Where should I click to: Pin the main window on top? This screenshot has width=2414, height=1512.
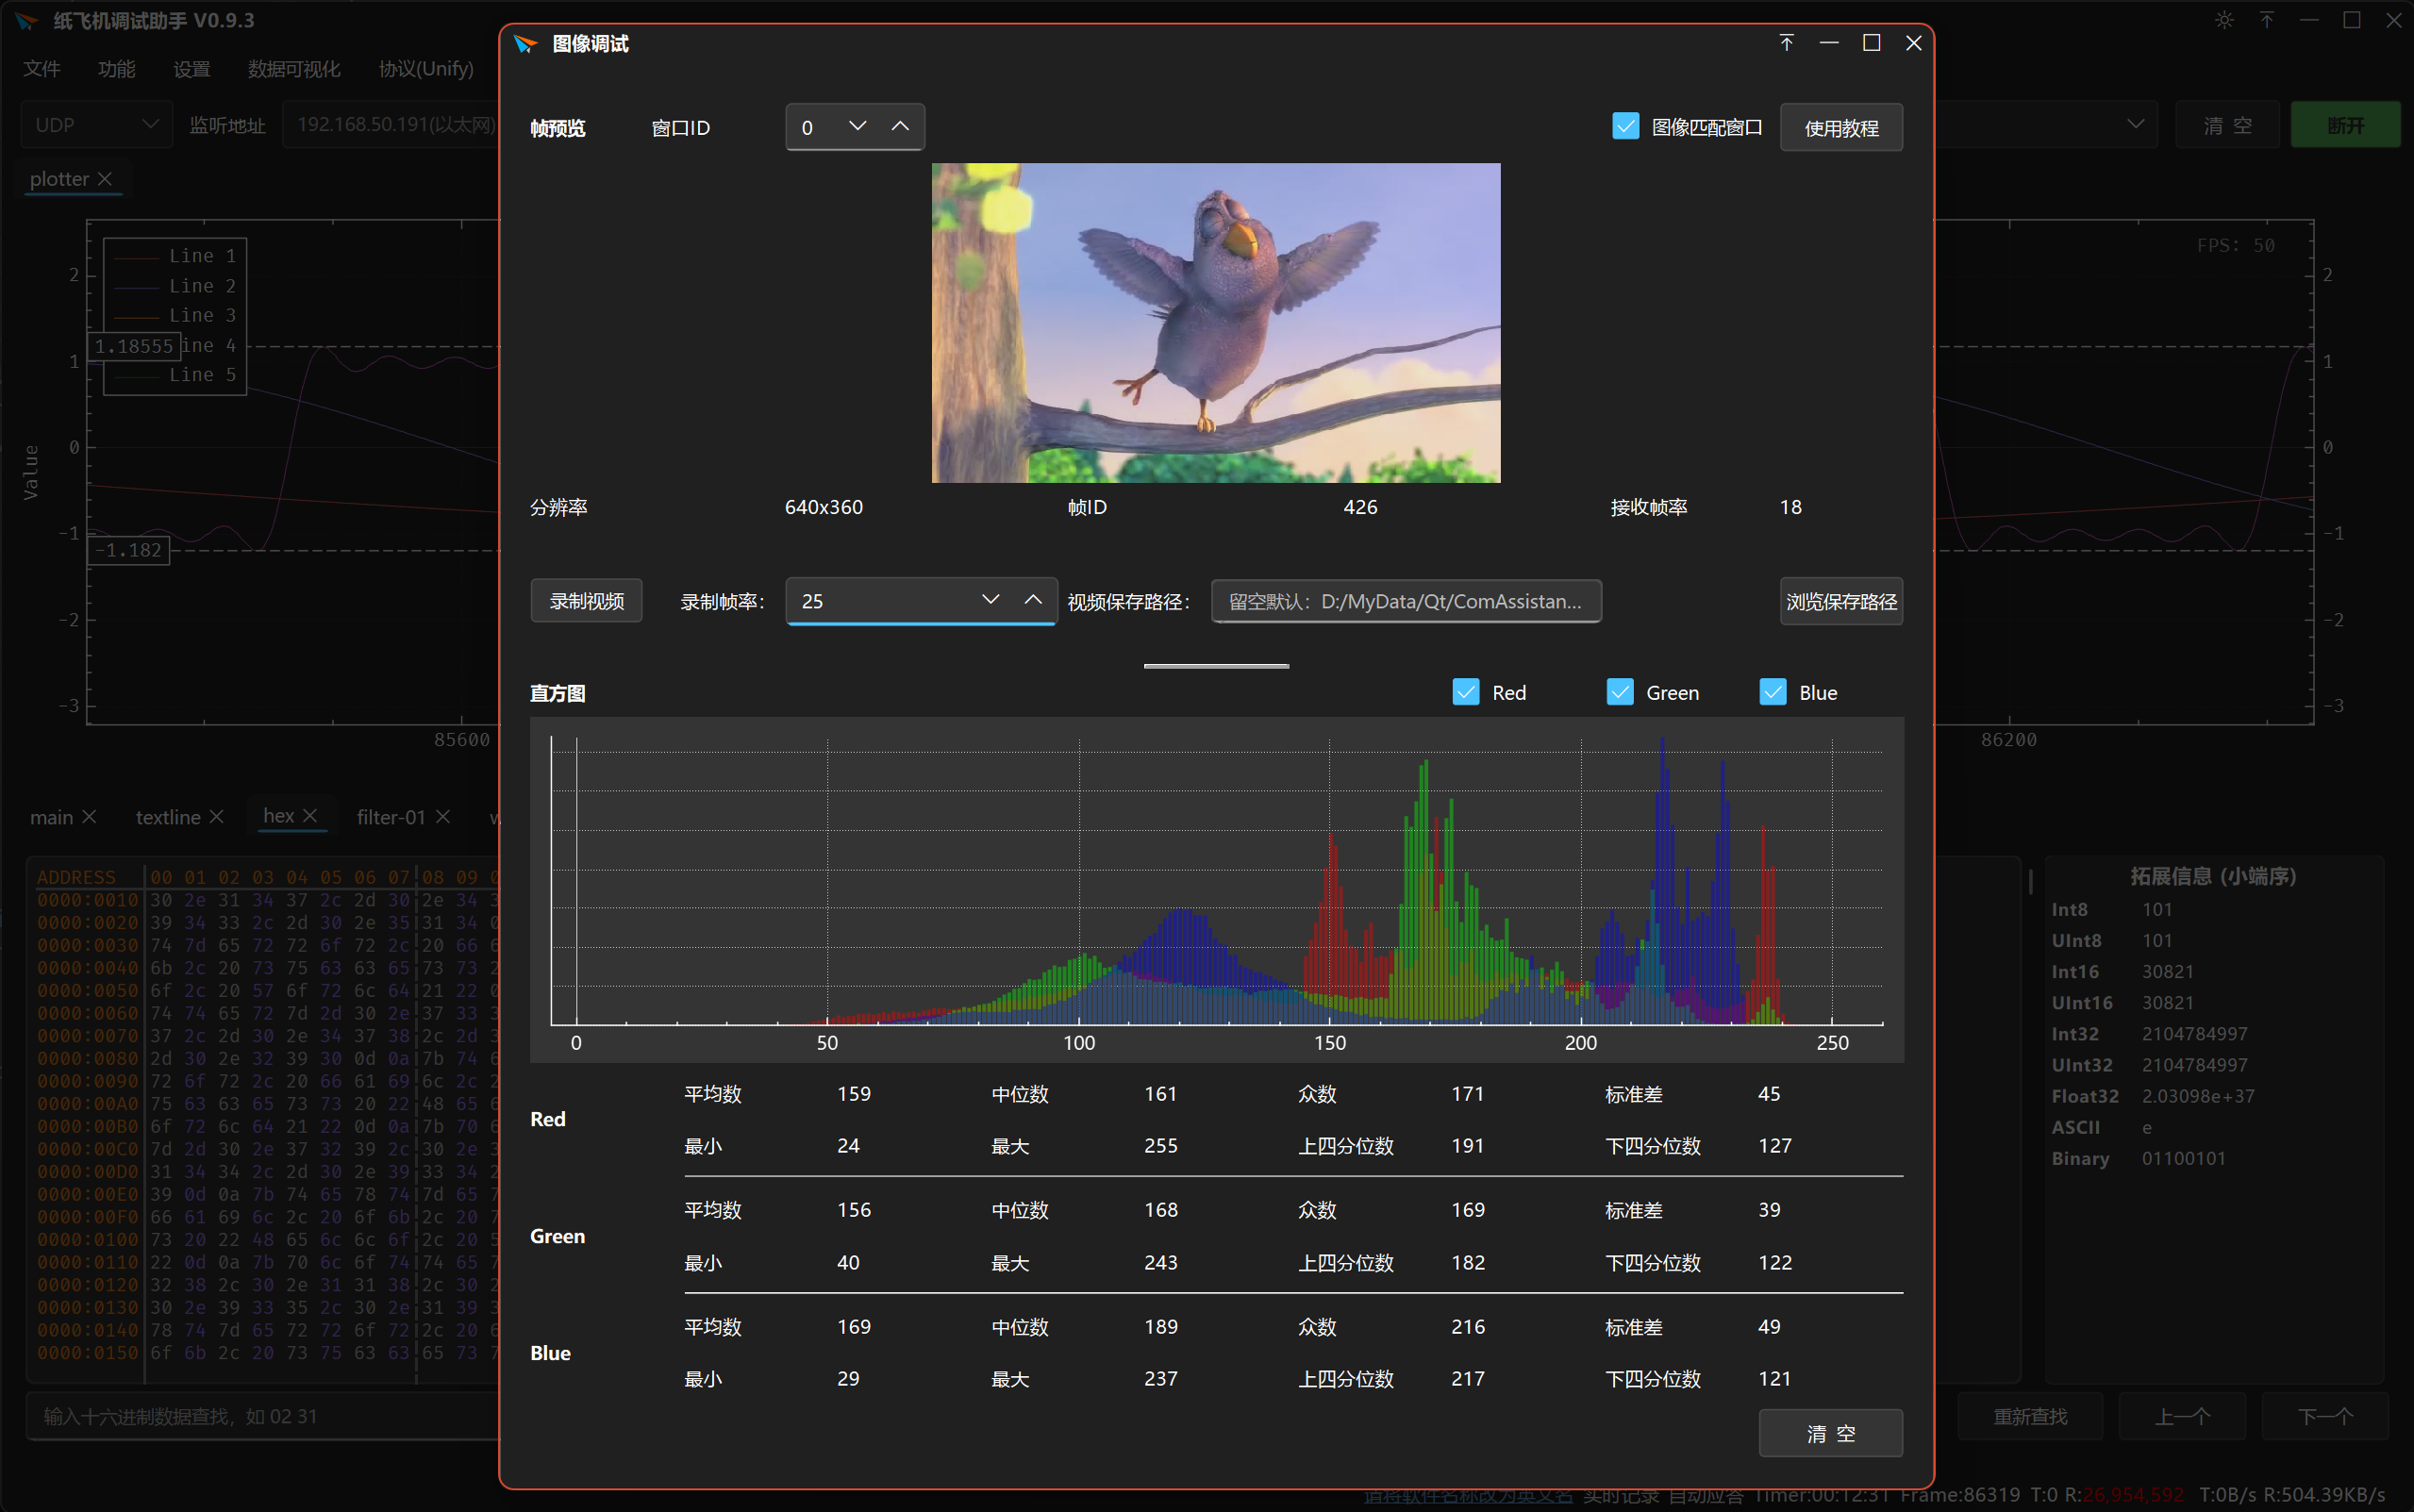pyautogui.click(x=2267, y=20)
